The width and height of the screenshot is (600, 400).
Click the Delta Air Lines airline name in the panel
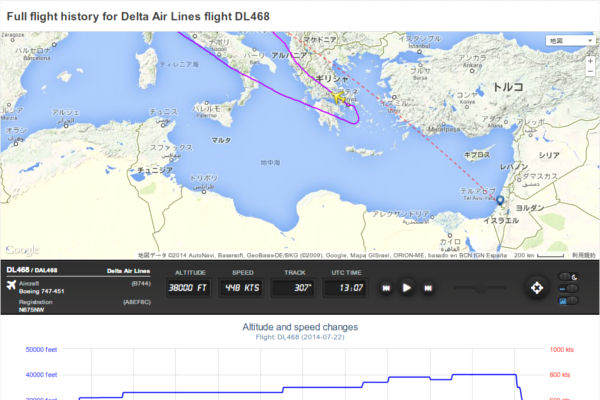click(x=129, y=271)
